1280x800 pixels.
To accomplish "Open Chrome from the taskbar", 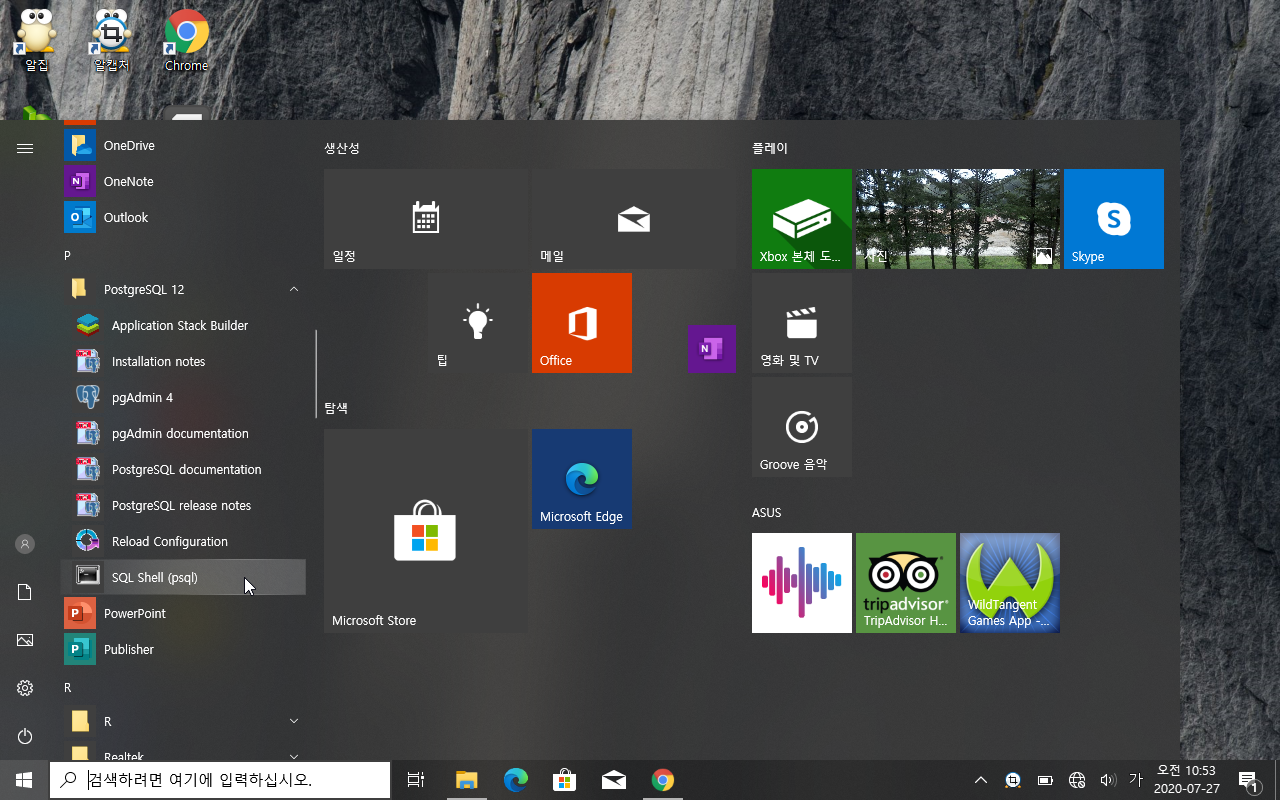I will (662, 780).
